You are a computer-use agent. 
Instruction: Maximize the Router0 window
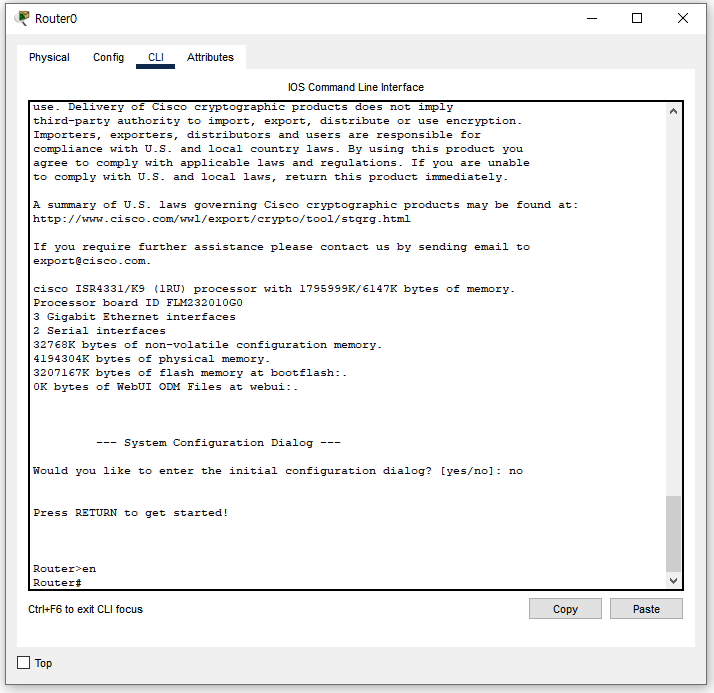tap(637, 18)
